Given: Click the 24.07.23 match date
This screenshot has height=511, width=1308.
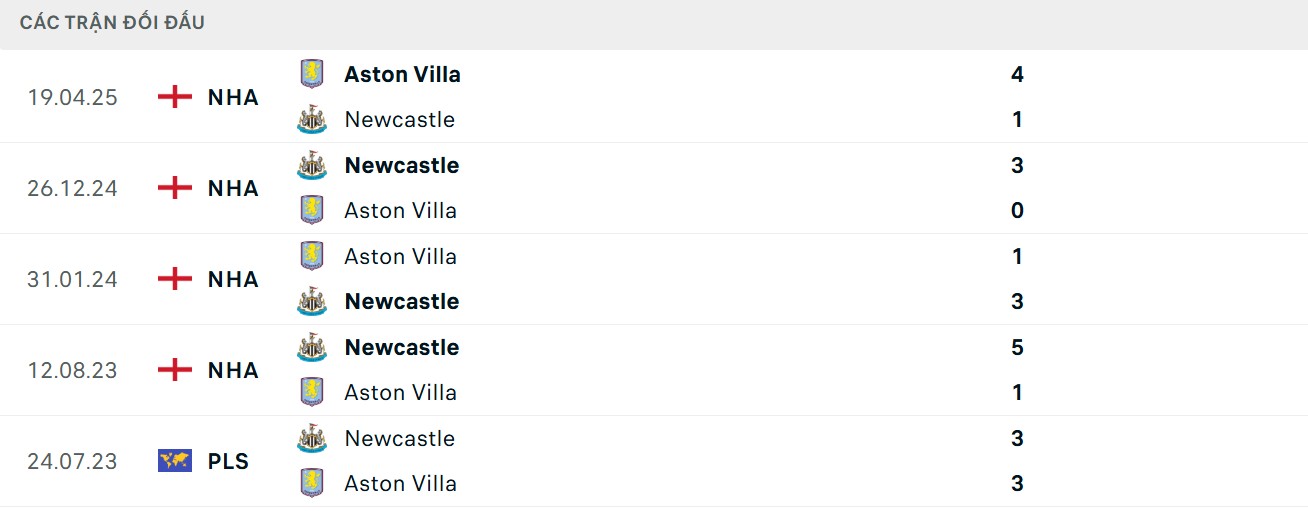Looking at the screenshot, I should click(72, 461).
